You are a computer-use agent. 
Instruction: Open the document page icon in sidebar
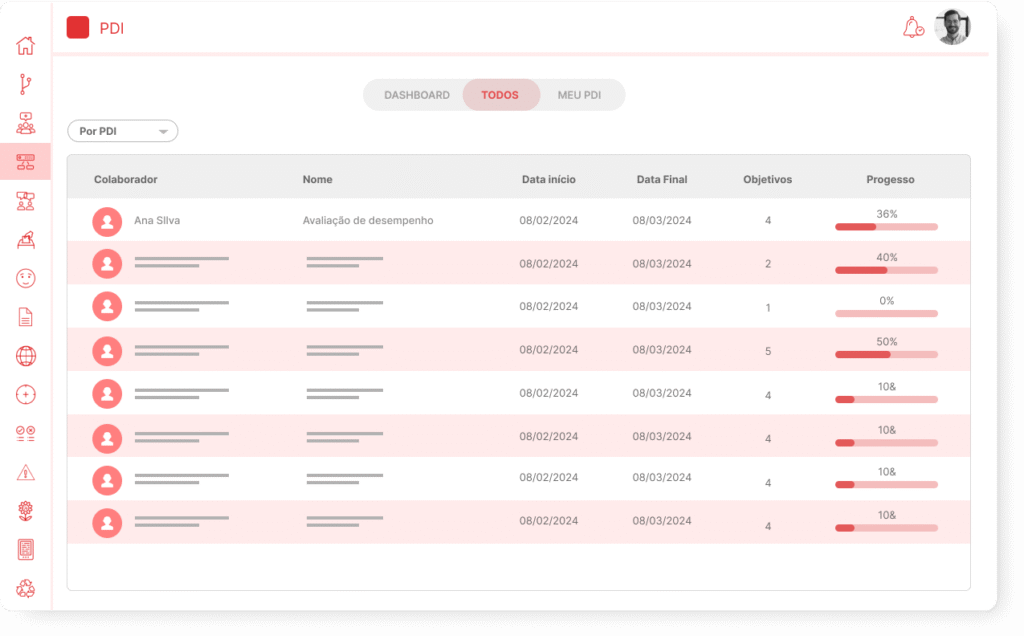coord(25,317)
